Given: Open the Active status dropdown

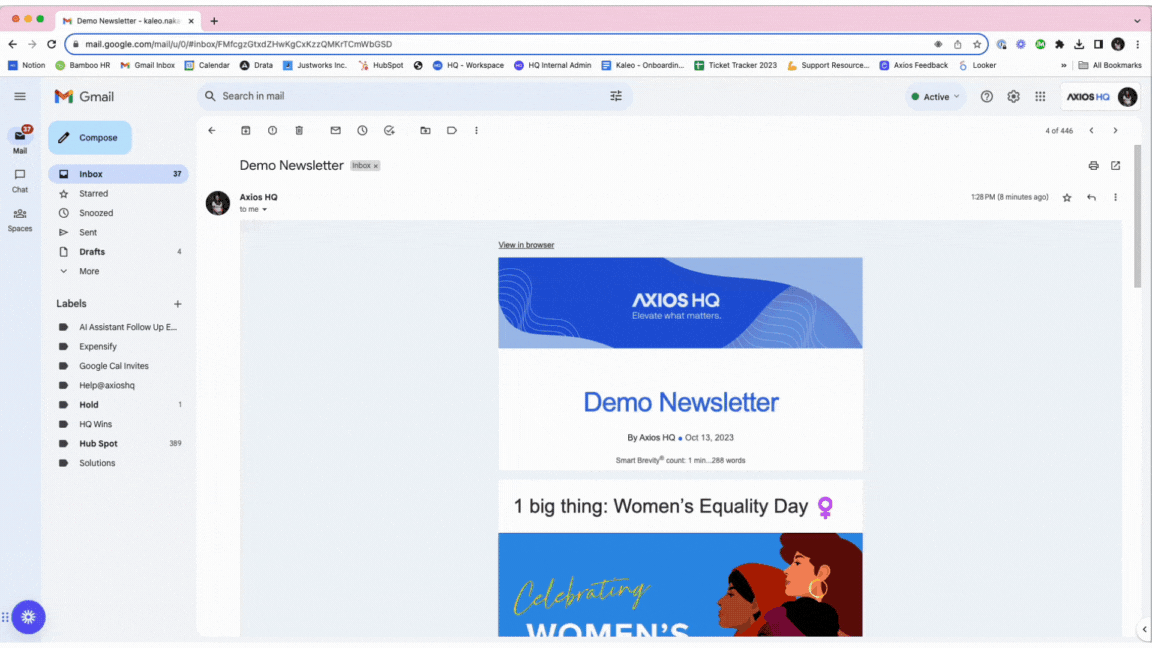Looking at the screenshot, I should (x=935, y=97).
